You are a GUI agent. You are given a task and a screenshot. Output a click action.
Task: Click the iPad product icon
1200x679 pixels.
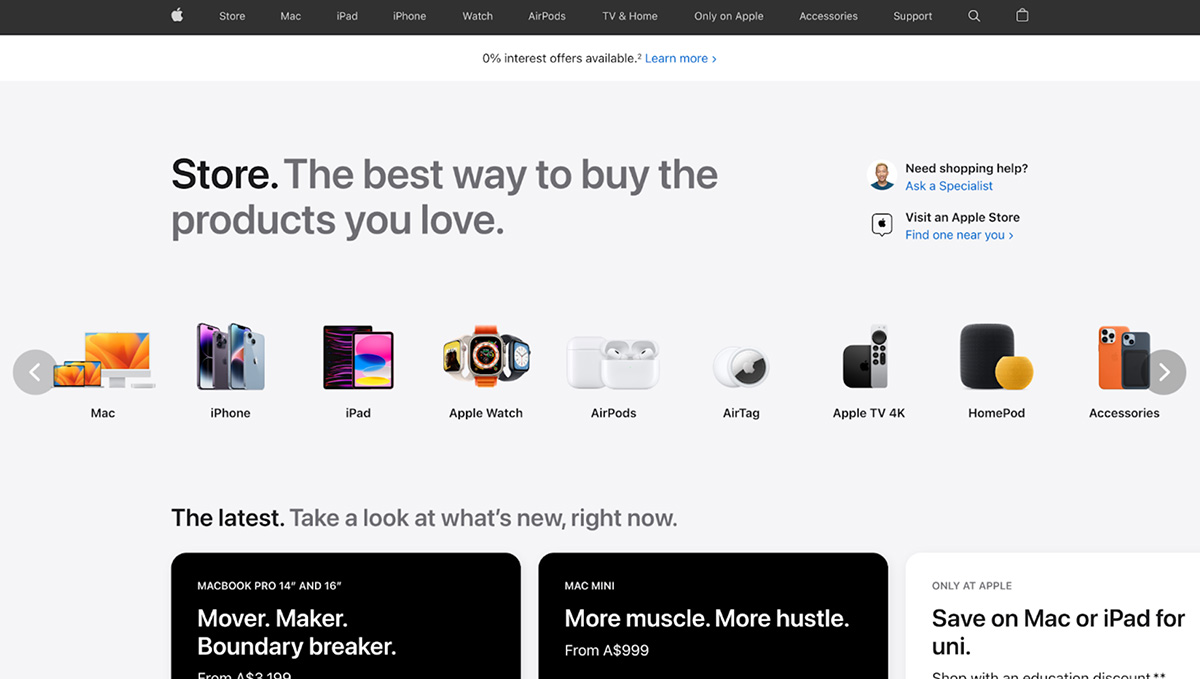[358, 357]
